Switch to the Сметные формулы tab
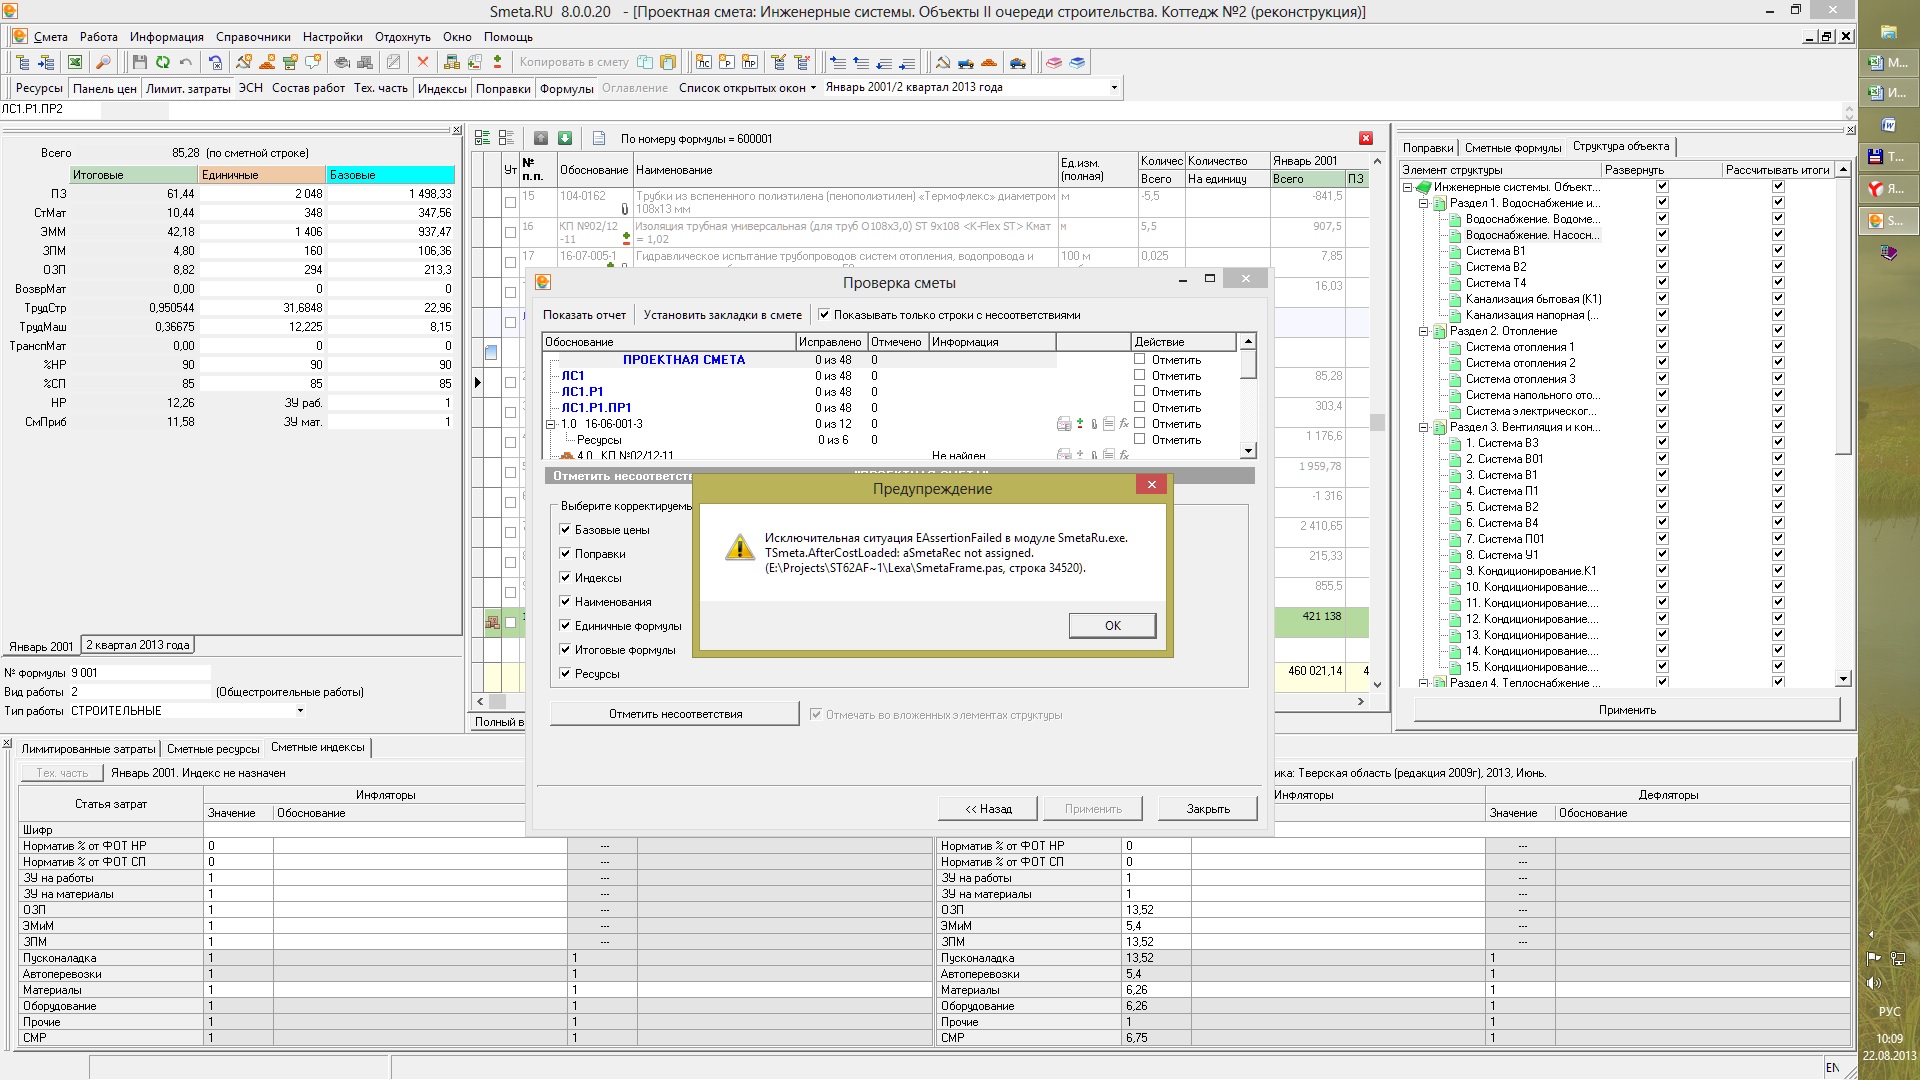Image resolution: width=1920 pixels, height=1080 pixels. [1512, 148]
